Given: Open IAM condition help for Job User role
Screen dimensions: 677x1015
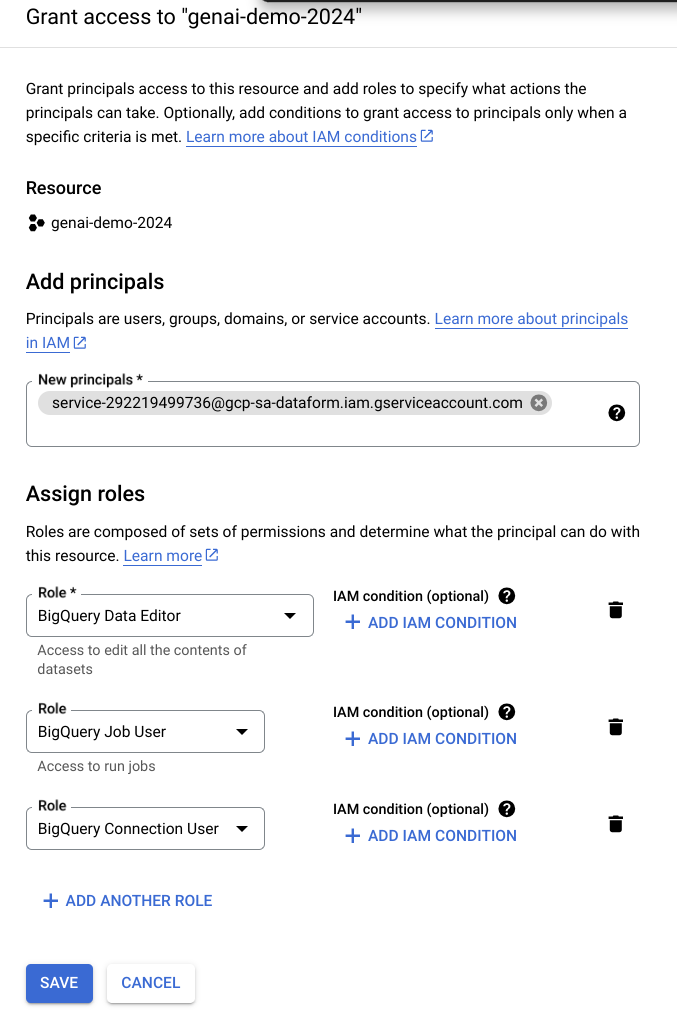Looking at the screenshot, I should click(507, 712).
